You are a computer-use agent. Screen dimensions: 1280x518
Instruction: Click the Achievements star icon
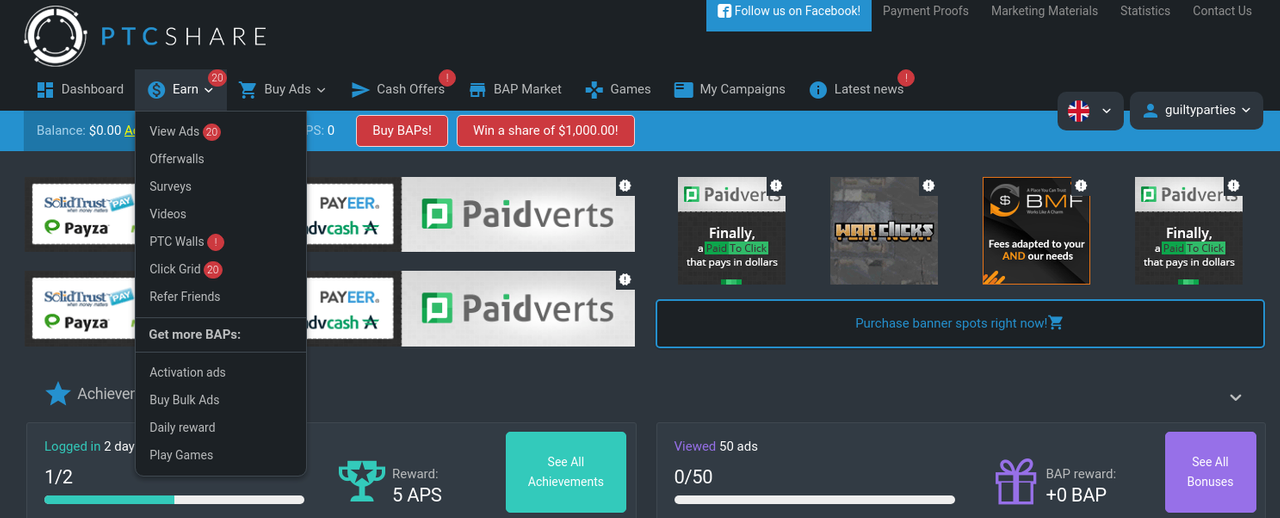(58, 394)
